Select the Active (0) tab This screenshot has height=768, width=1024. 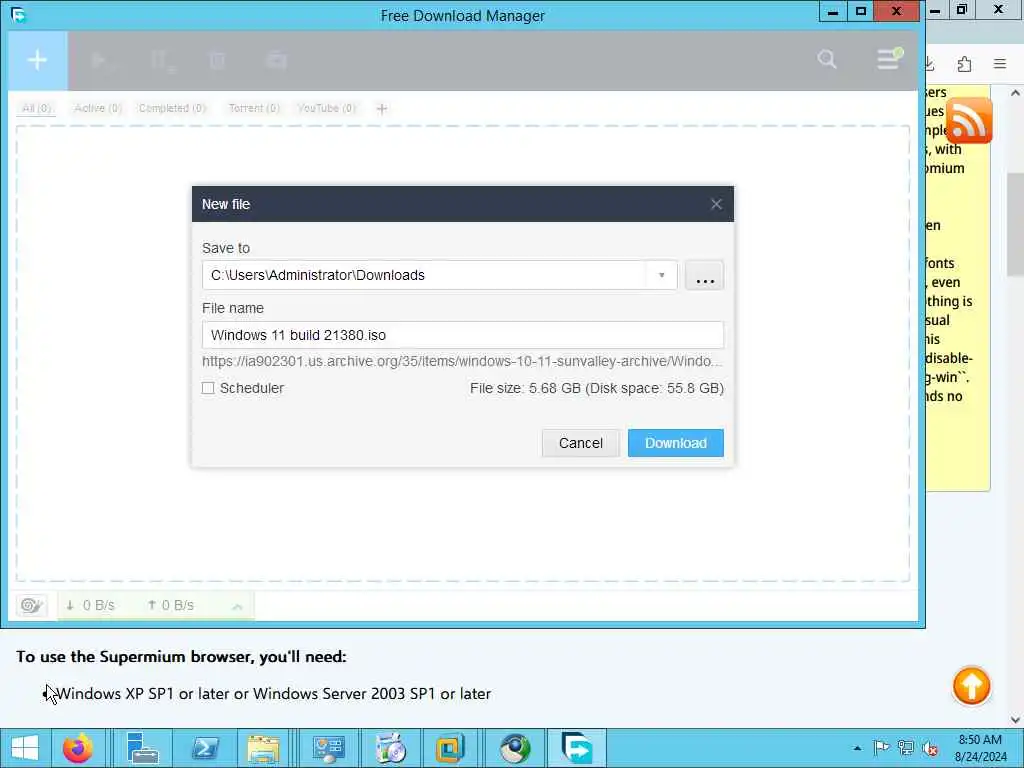(98, 108)
